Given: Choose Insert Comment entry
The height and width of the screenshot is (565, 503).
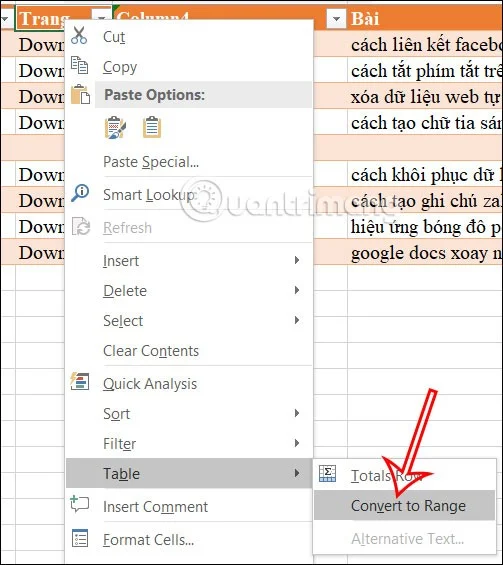Looking at the screenshot, I should 188,507.
